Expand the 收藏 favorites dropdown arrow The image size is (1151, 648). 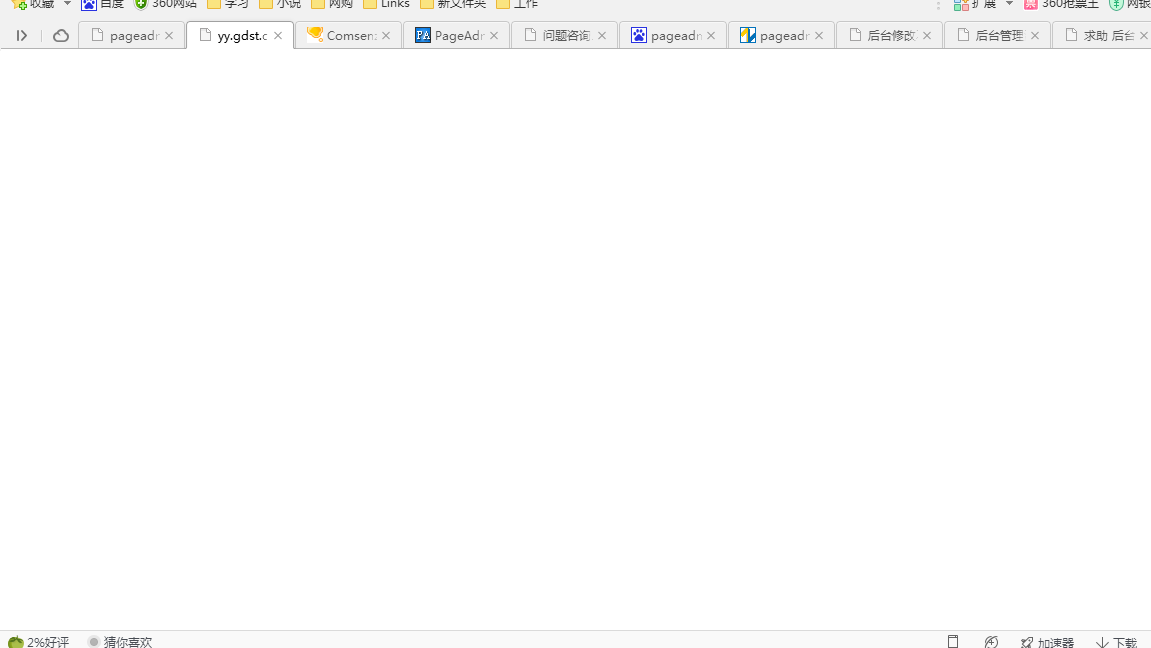tap(68, 4)
